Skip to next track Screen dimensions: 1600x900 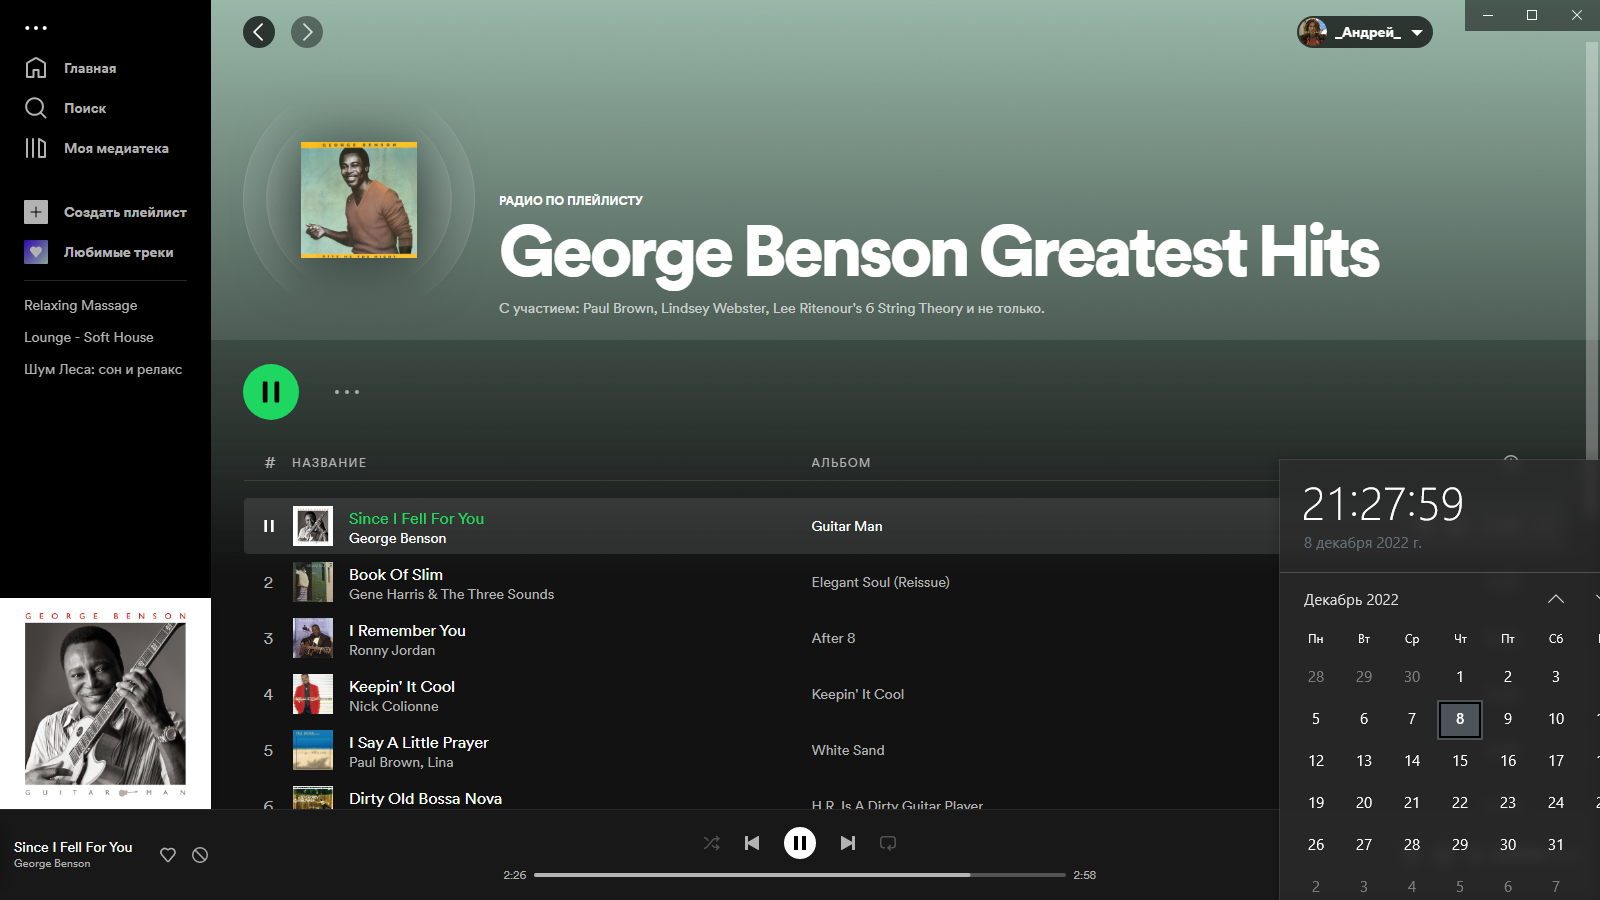click(848, 843)
